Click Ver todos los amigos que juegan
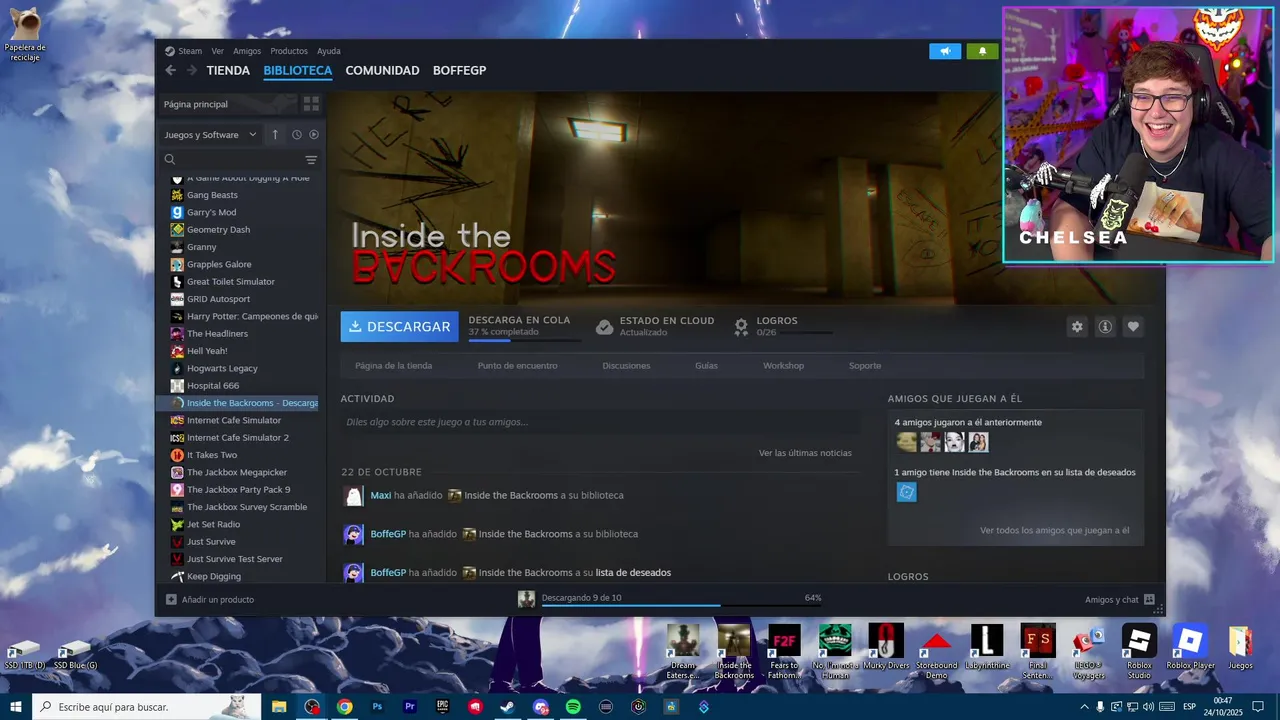This screenshot has height=720, width=1280. 1055,530
